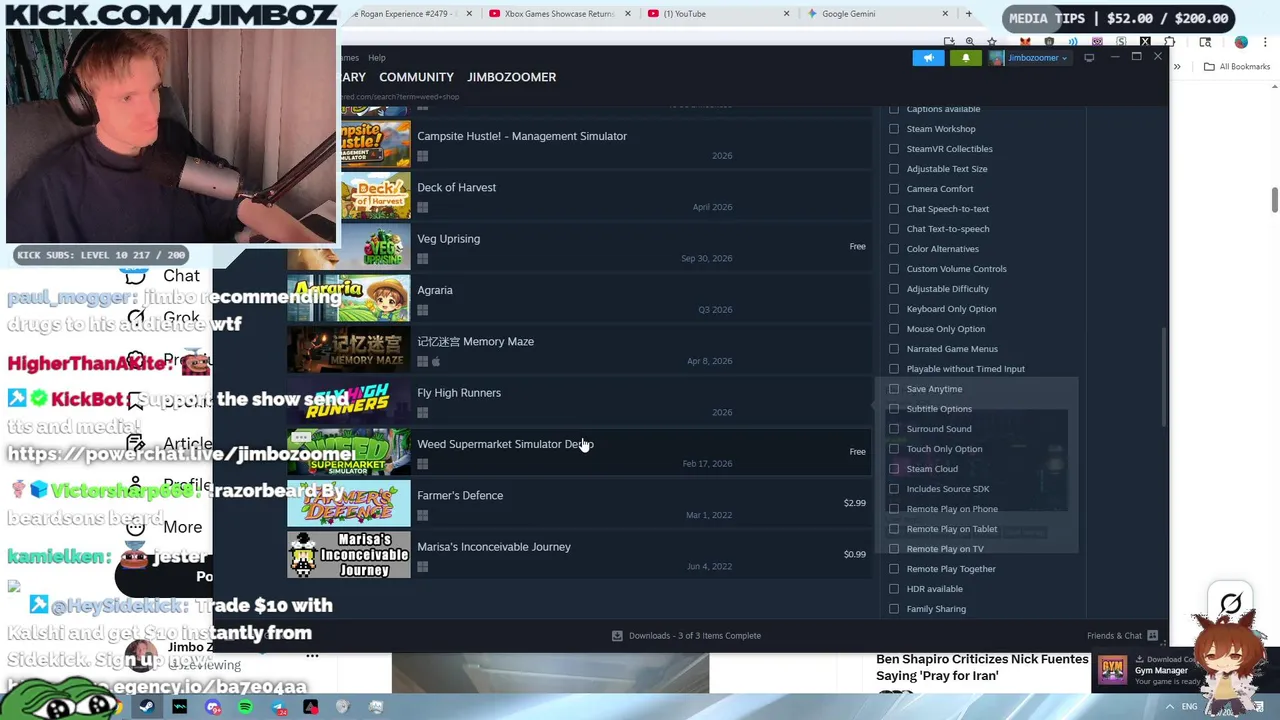Check Playable without Timed Input filter
This screenshot has height=720, width=1280.
pyautogui.click(x=894, y=369)
